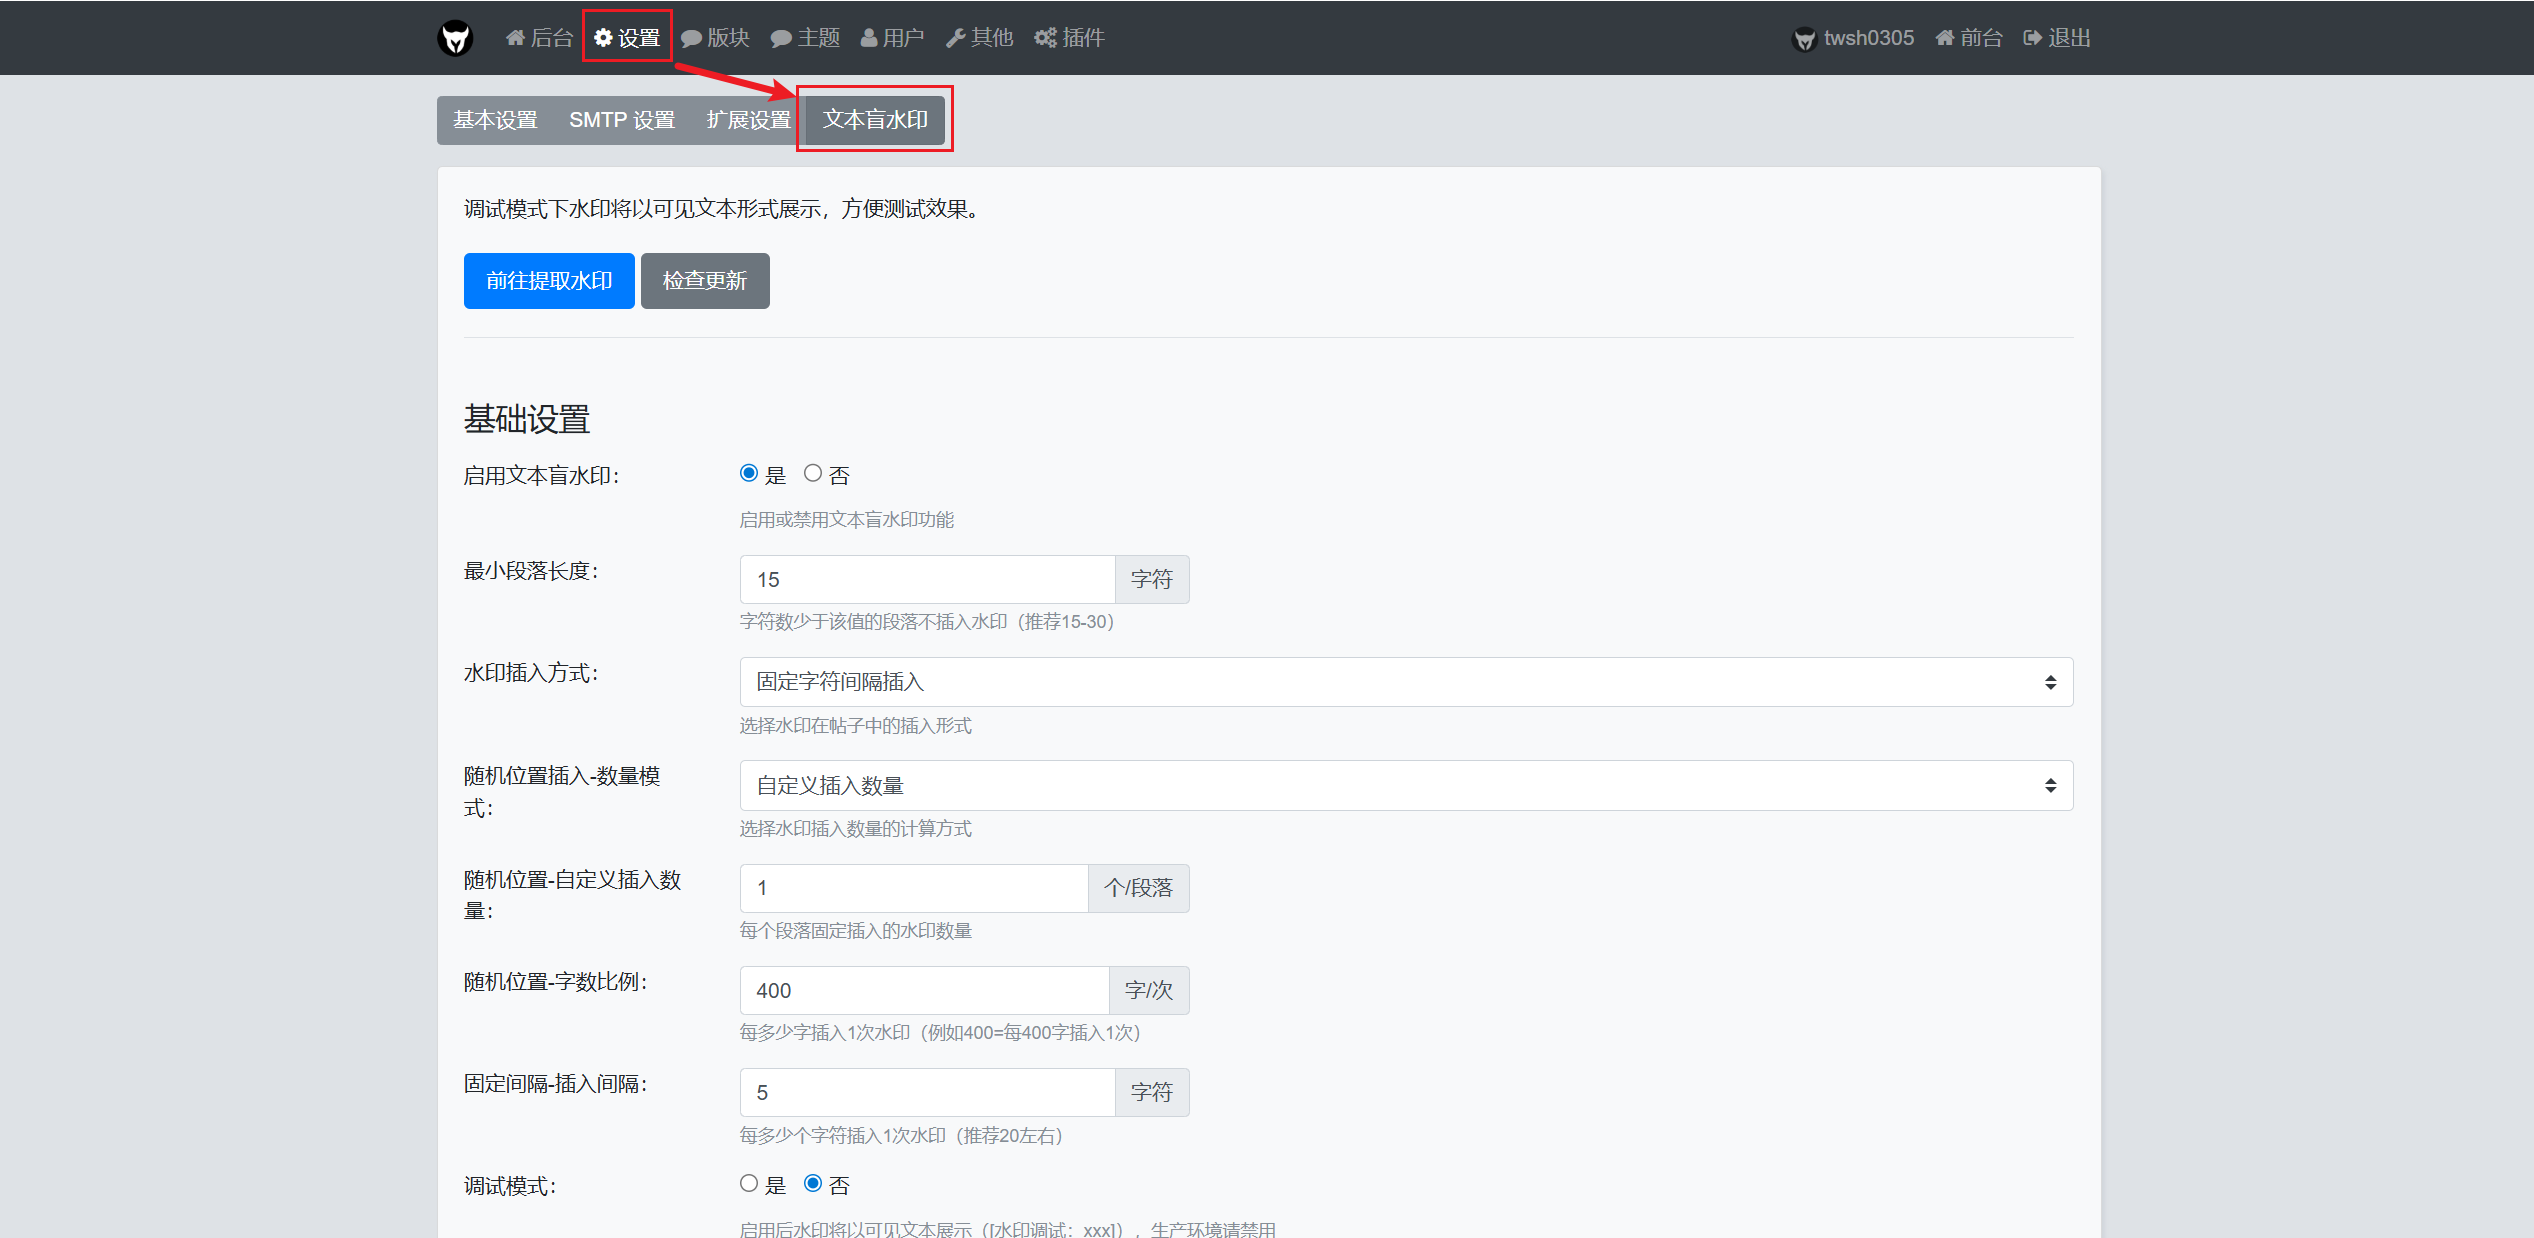Screen dimensions: 2534x1238
Task: Open 用户 users menu
Action: 892,38
